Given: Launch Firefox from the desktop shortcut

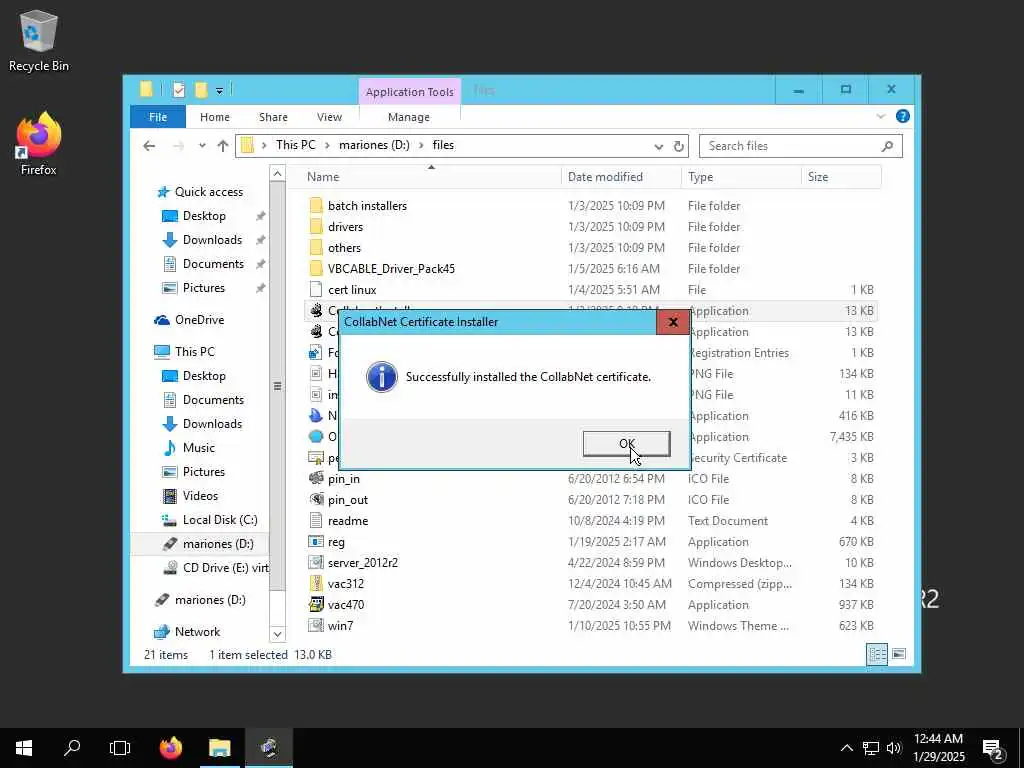Looking at the screenshot, I should point(39,144).
